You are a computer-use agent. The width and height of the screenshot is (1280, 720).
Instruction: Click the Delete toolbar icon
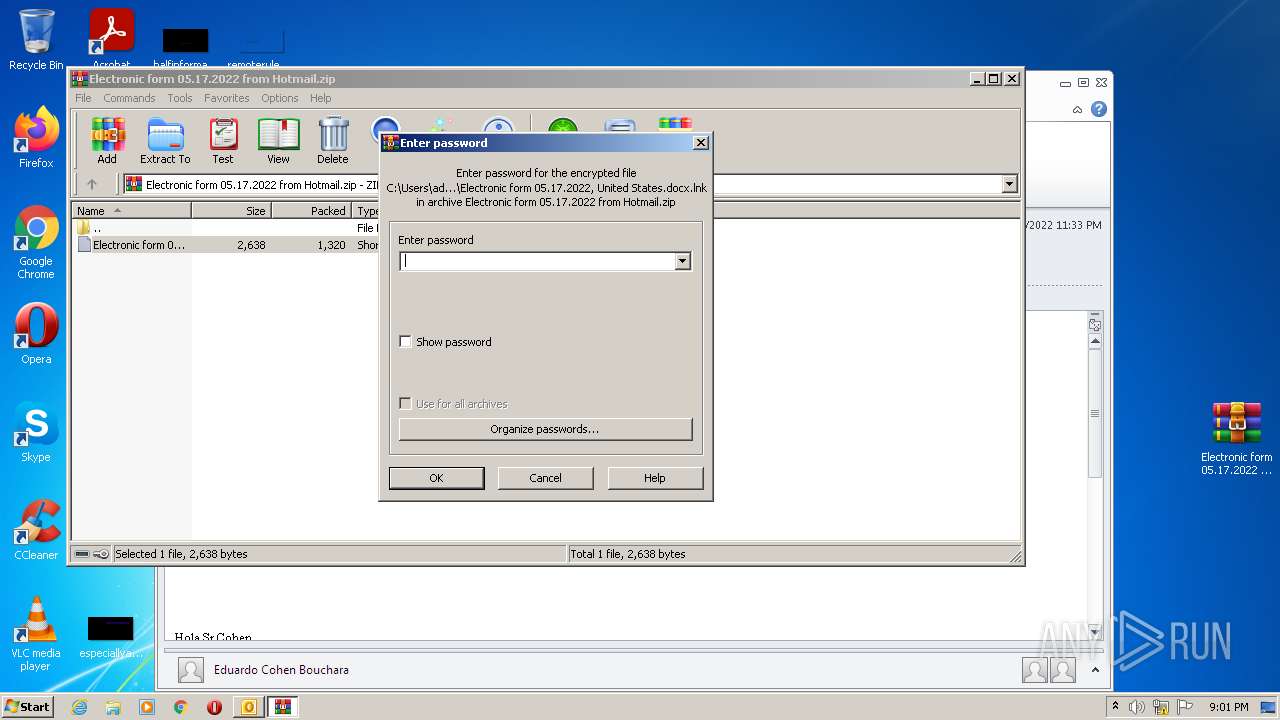click(333, 141)
